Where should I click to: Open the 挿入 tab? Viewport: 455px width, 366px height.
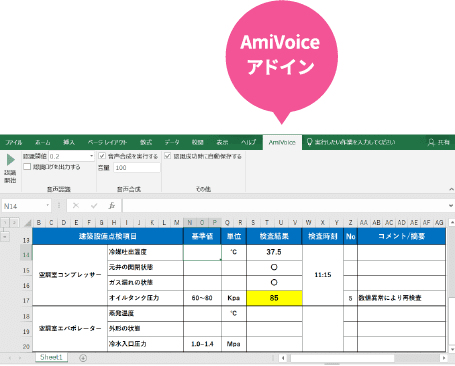click(x=69, y=142)
